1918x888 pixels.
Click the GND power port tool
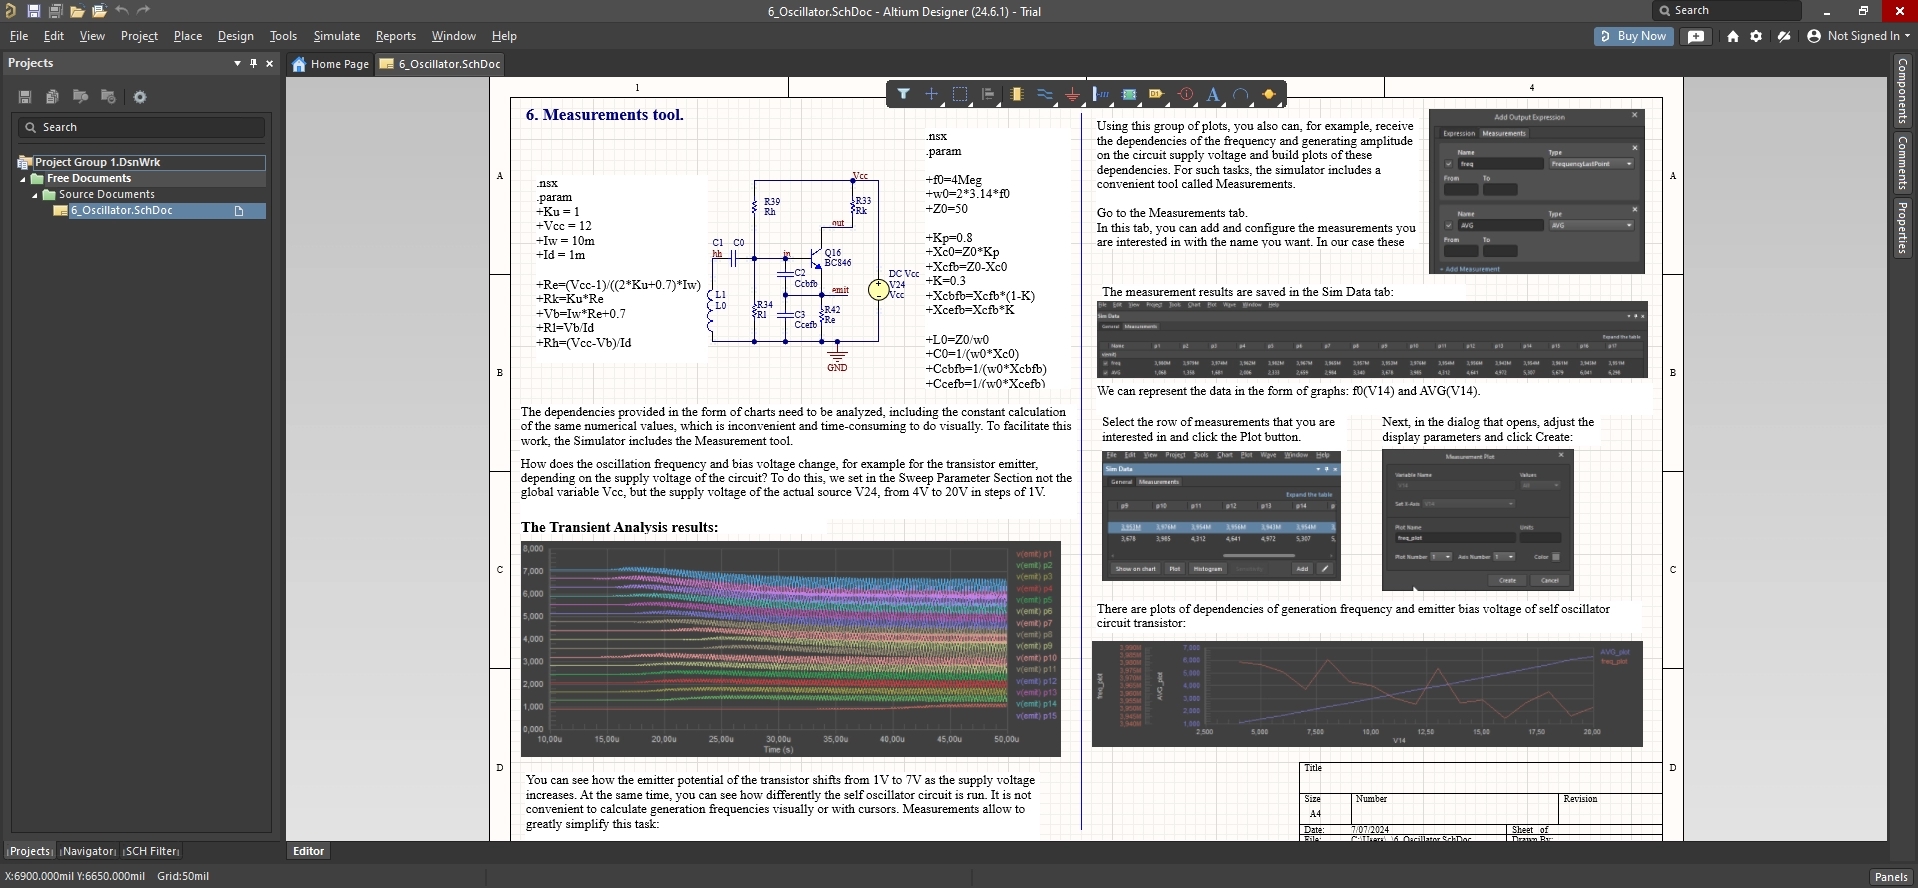coord(1072,94)
